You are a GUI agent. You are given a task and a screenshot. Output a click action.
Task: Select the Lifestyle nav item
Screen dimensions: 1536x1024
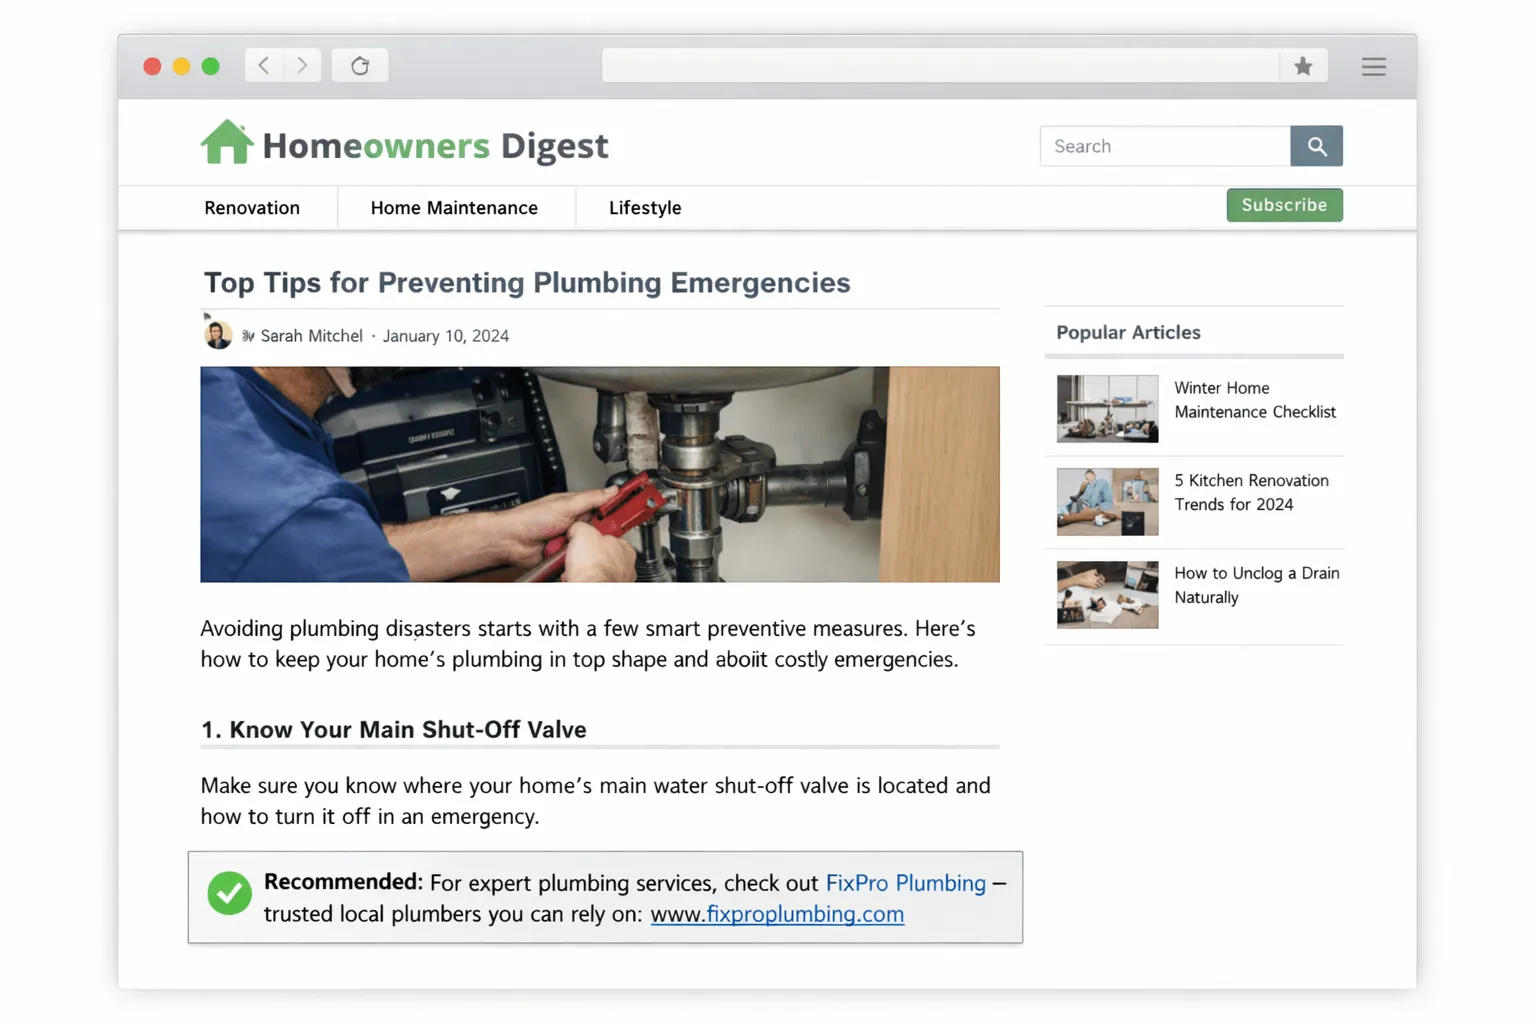(645, 208)
